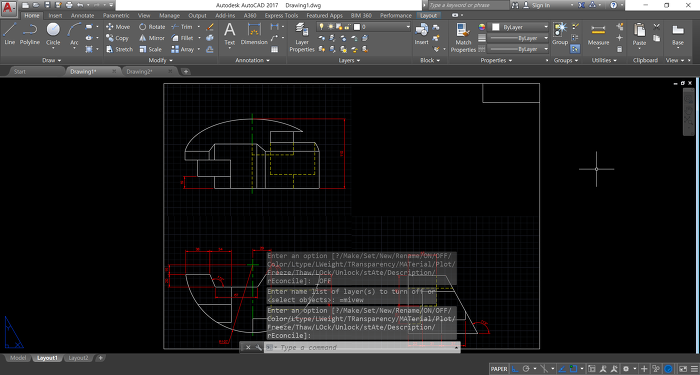Viewport: 700px width, 375px height.
Task: Toggle Clean Screen in status bar
Action: 683,369
